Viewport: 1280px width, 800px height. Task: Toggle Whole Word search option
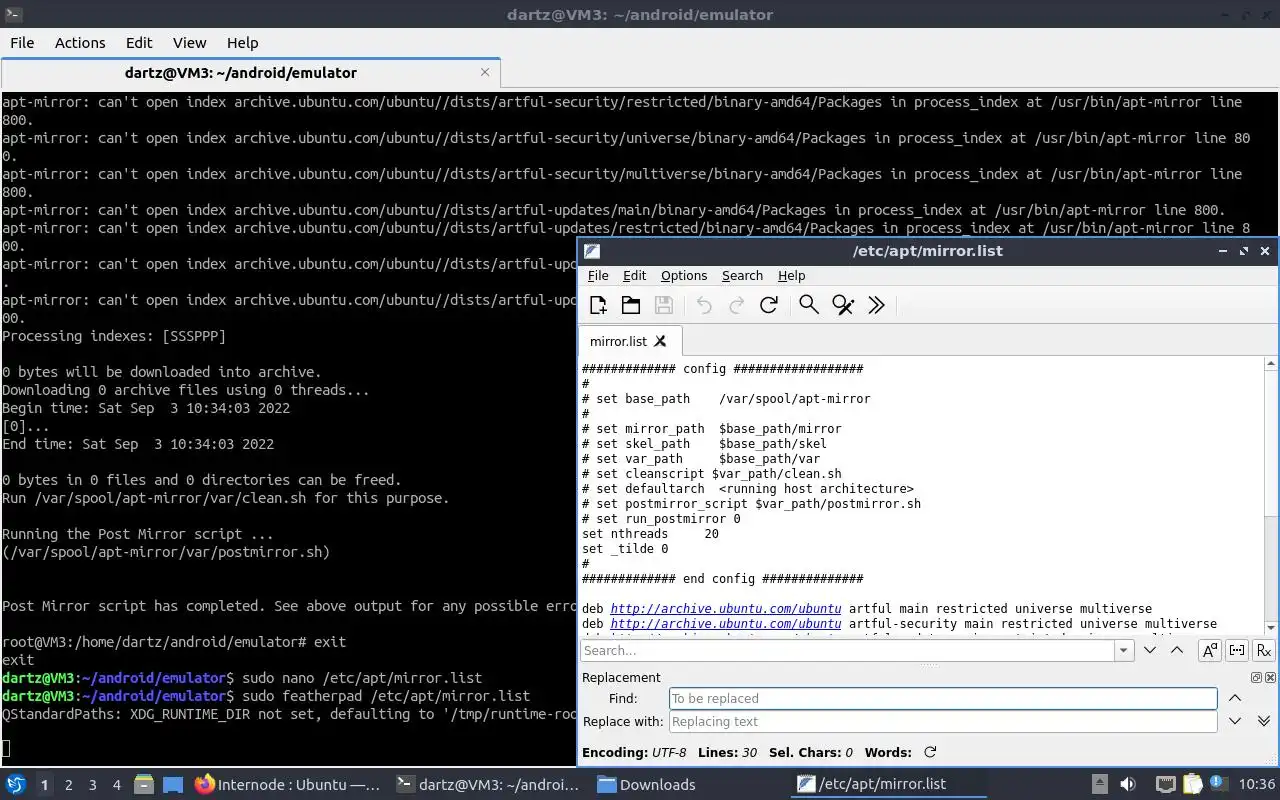(1237, 650)
